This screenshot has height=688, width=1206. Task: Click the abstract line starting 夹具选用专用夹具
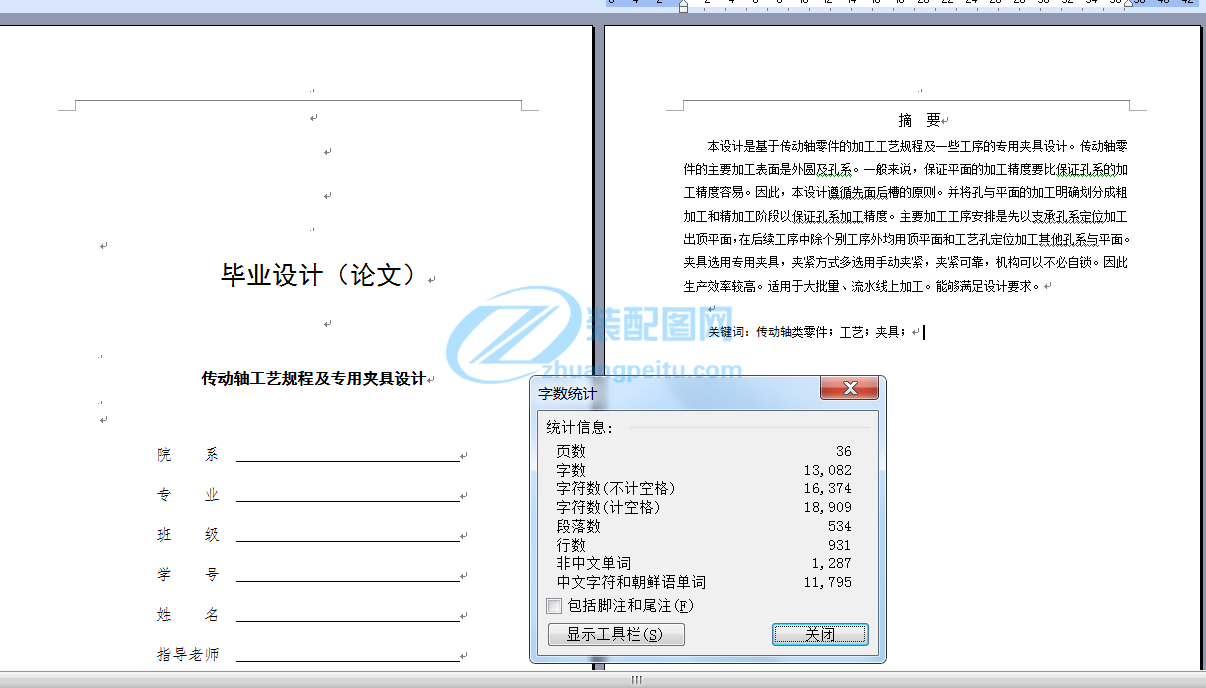[906, 262]
